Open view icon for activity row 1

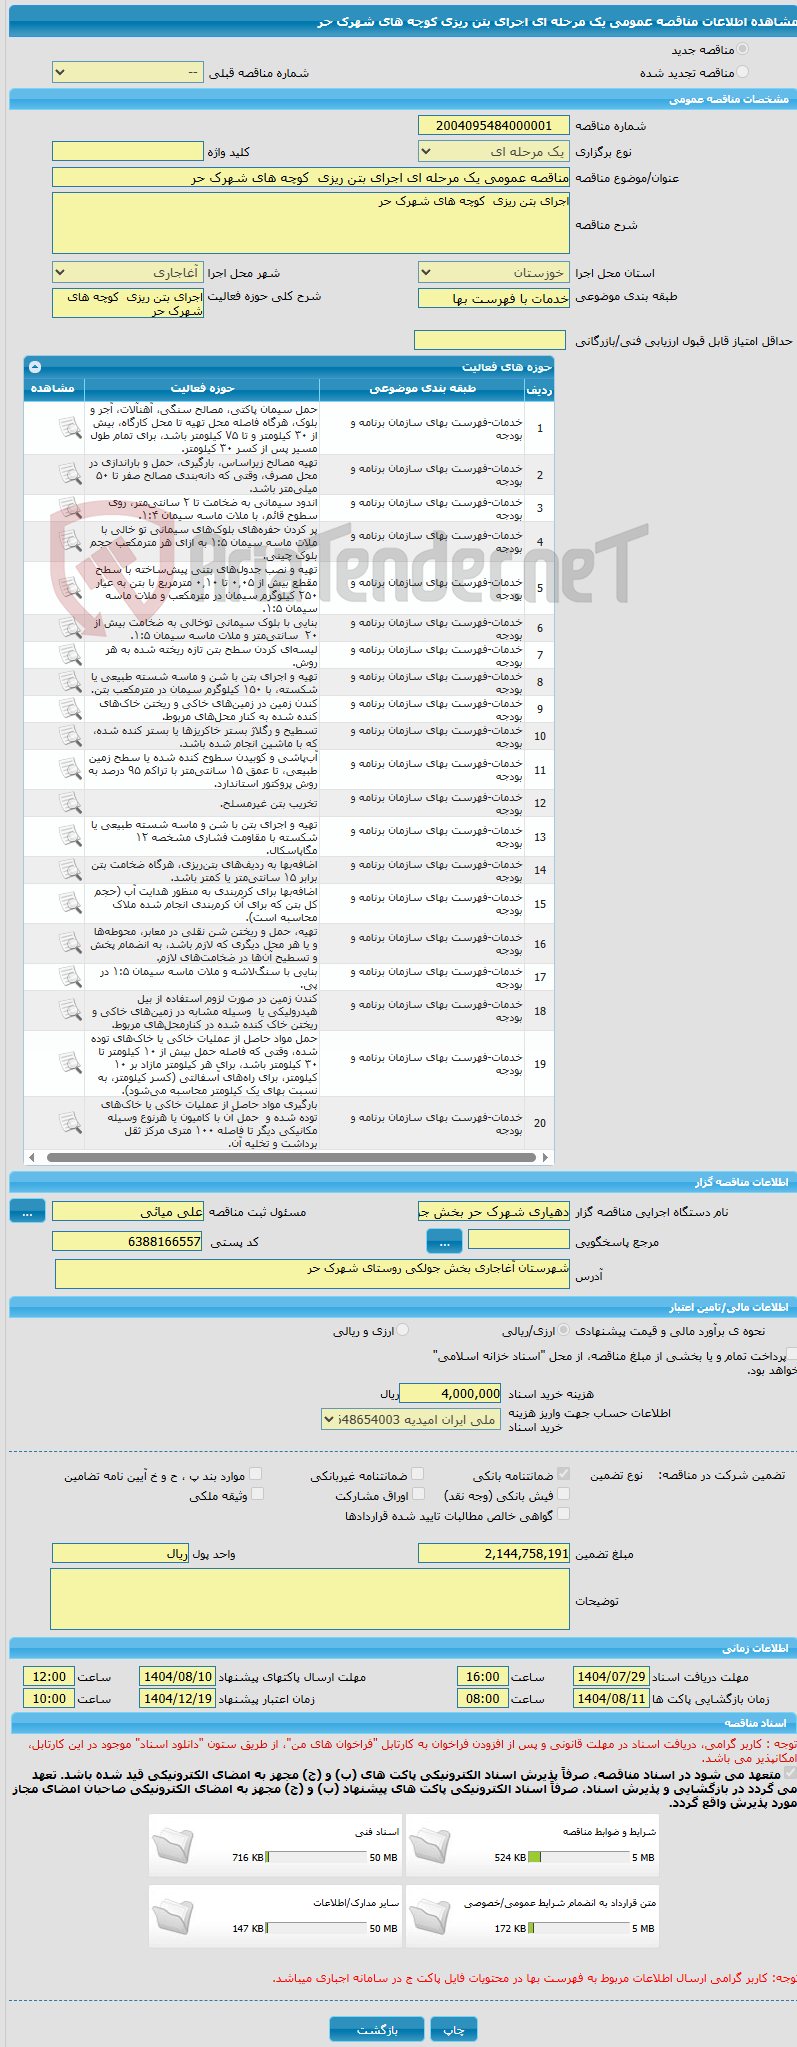point(69,428)
